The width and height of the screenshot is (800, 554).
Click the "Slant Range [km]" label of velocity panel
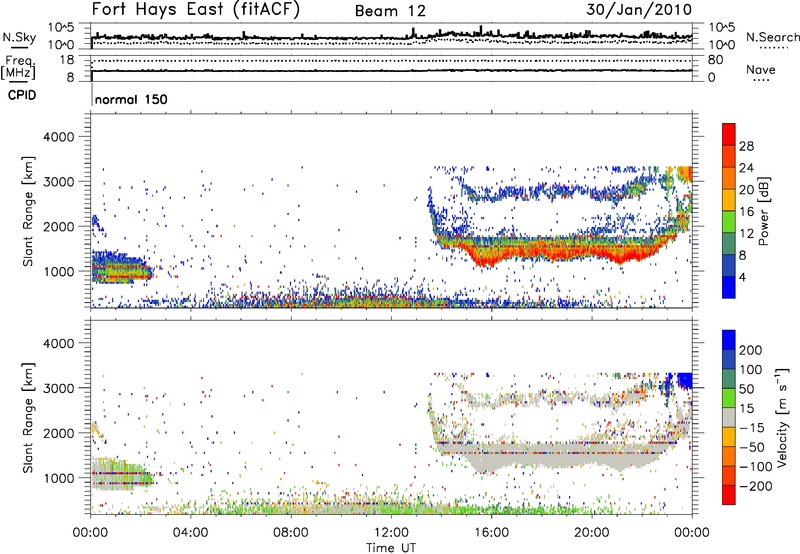tap(28, 418)
